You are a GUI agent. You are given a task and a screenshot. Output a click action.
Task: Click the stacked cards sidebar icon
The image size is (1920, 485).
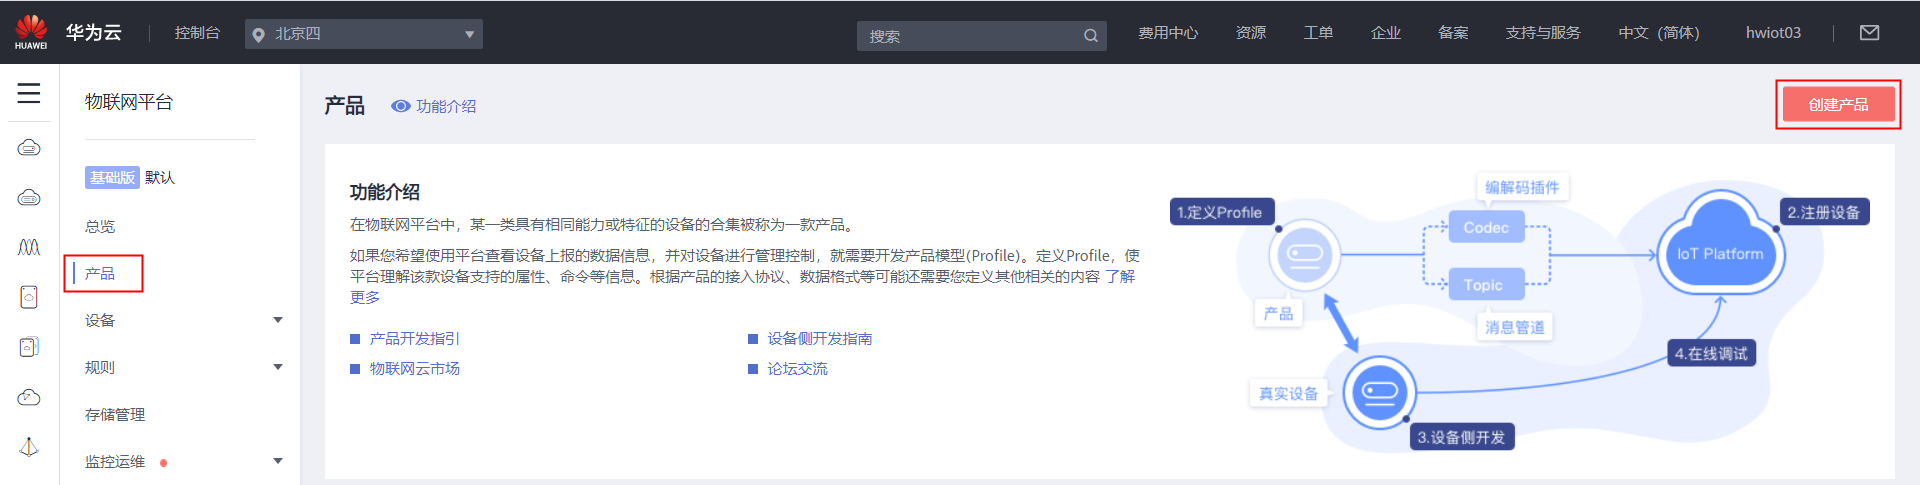pyautogui.click(x=29, y=347)
